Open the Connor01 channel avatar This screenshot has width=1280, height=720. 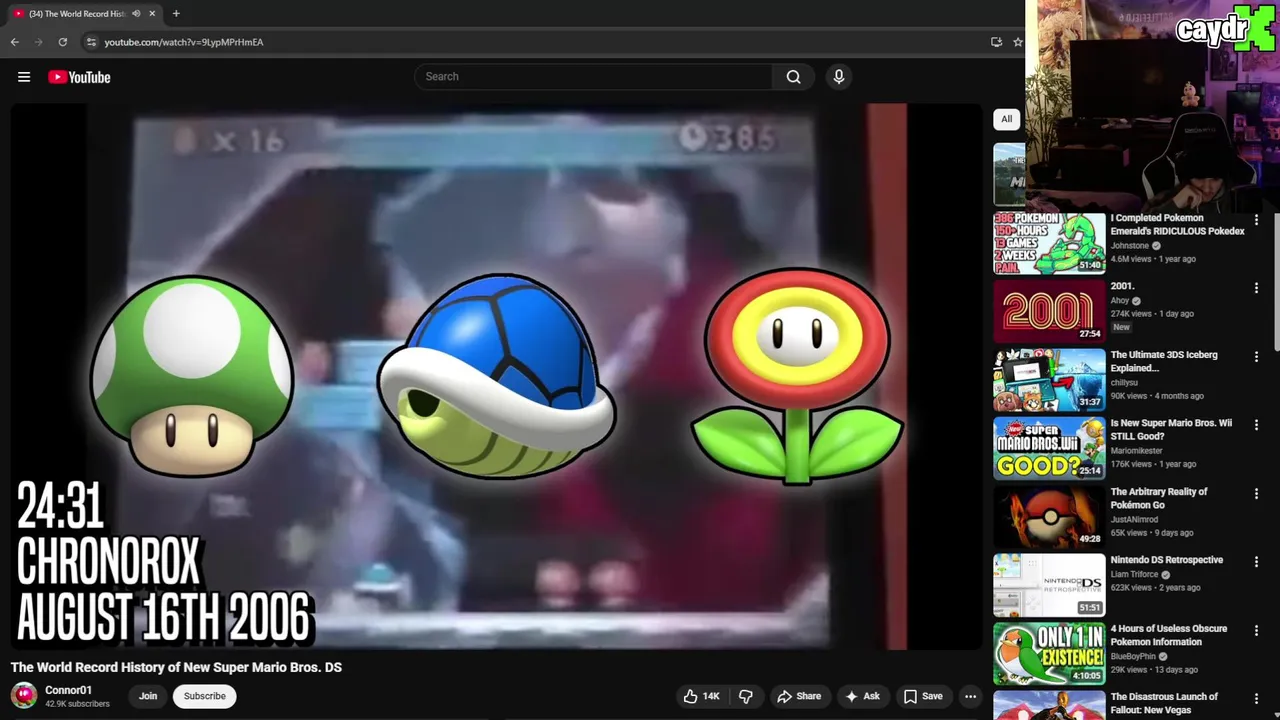tap(24, 696)
